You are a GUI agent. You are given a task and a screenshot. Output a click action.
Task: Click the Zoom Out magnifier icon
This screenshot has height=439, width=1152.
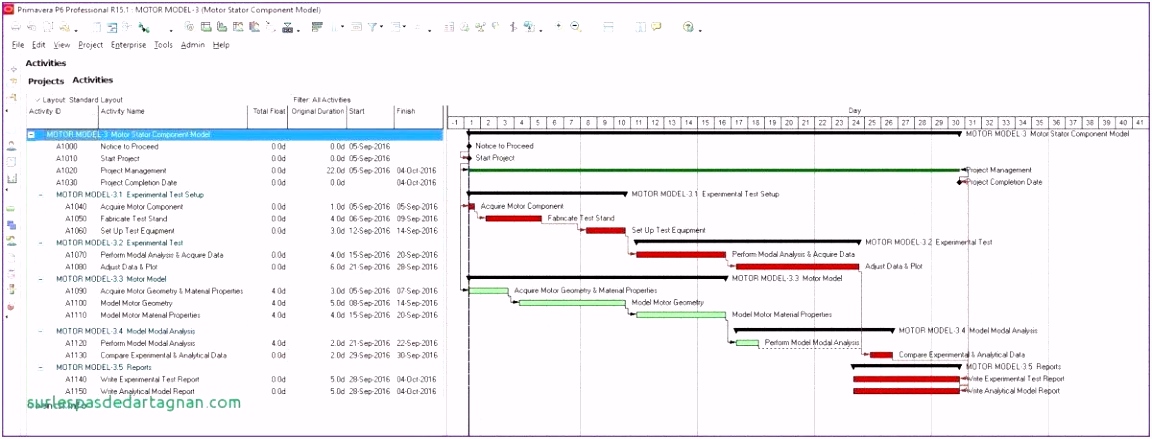pos(575,26)
